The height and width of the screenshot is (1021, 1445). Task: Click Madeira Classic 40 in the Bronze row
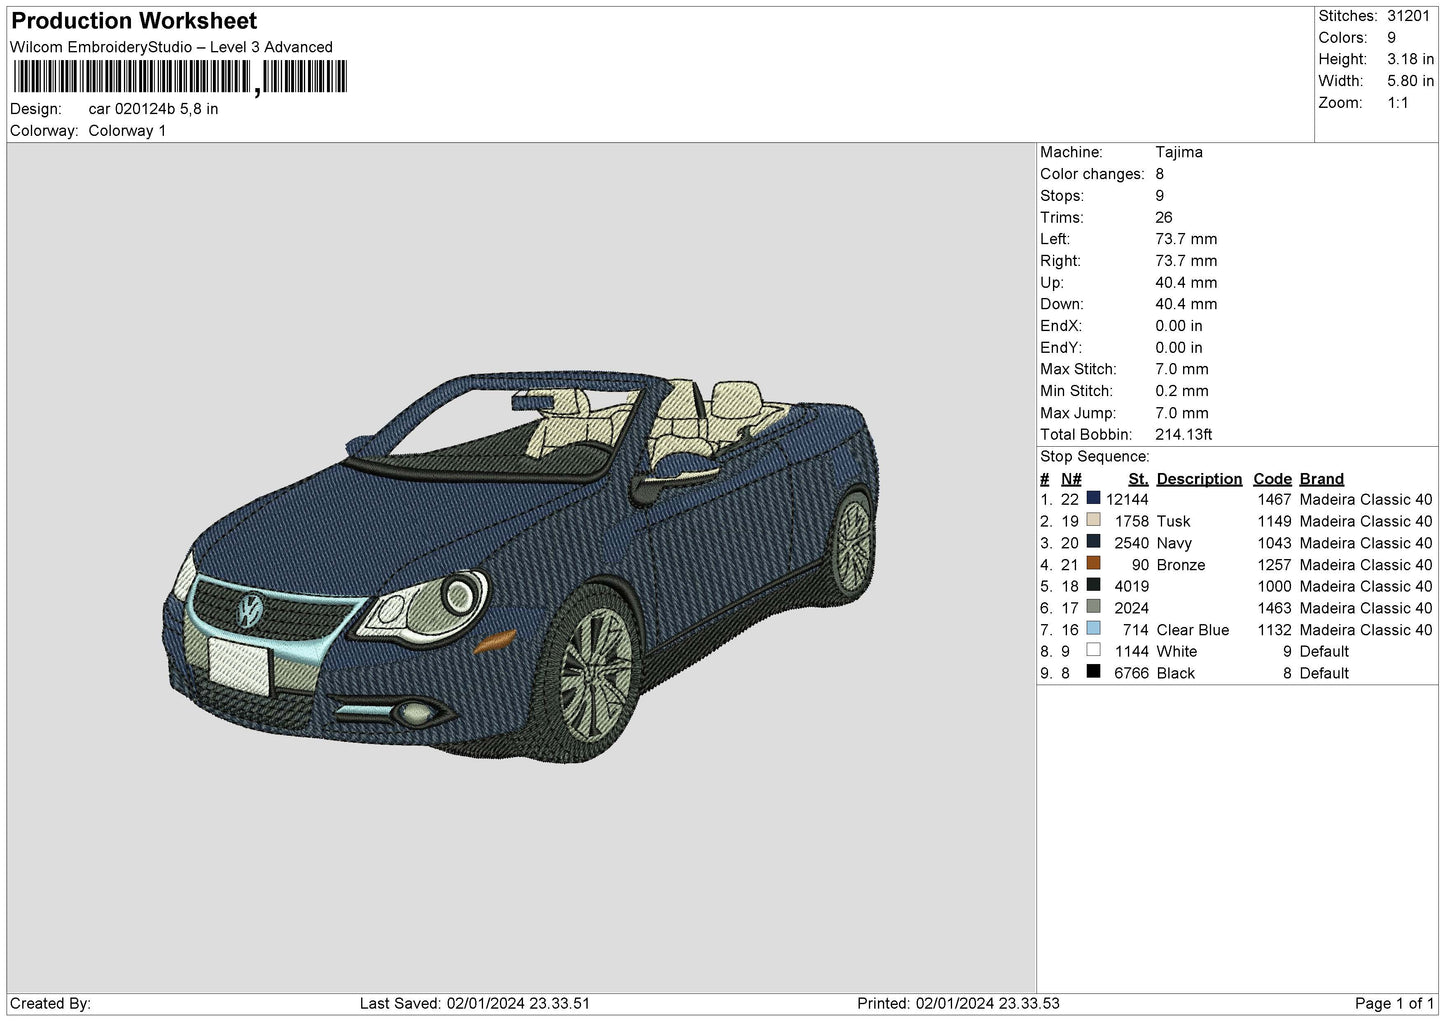click(x=1366, y=565)
